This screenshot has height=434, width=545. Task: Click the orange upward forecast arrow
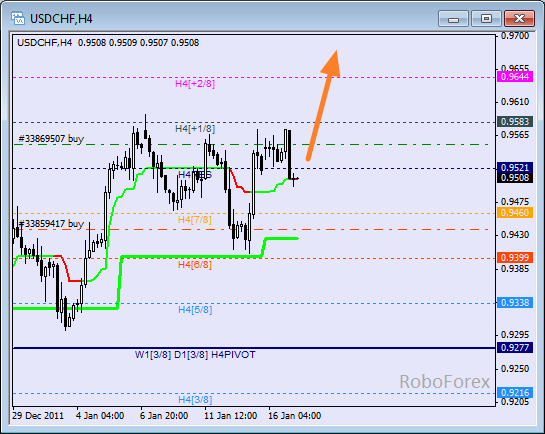point(323,106)
